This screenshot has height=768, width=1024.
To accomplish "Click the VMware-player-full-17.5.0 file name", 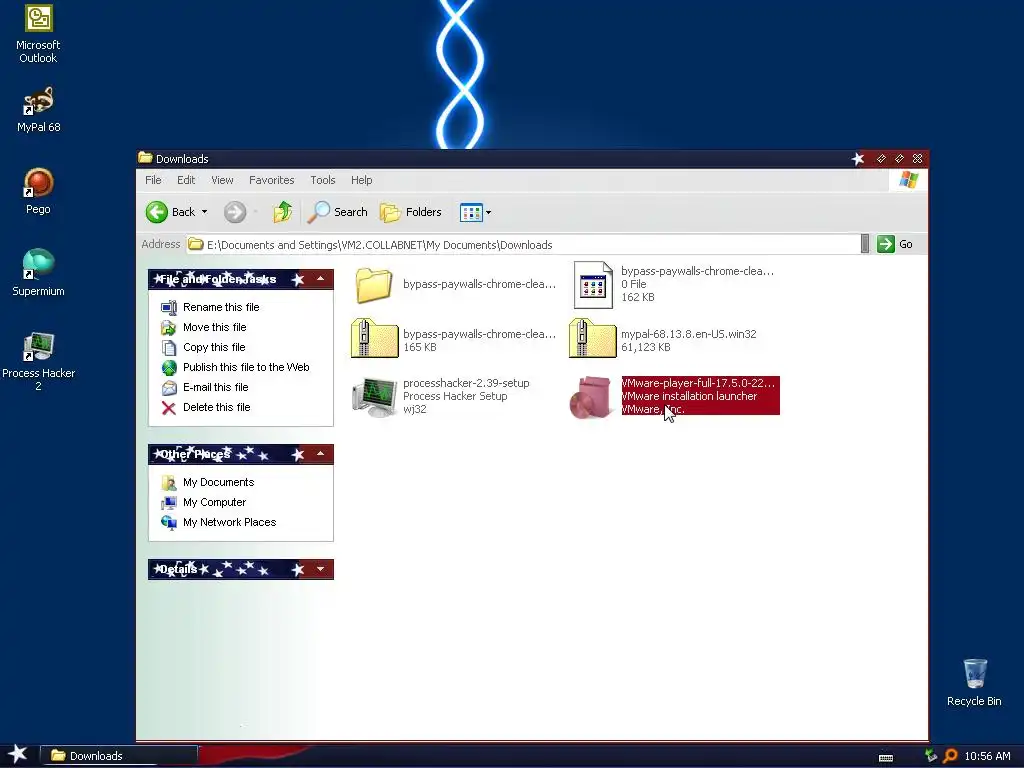I will [697, 383].
